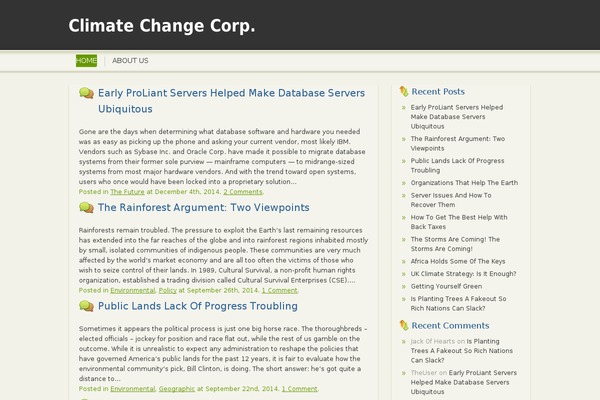Open the Climate Change Corp. site title

[x=161, y=26]
